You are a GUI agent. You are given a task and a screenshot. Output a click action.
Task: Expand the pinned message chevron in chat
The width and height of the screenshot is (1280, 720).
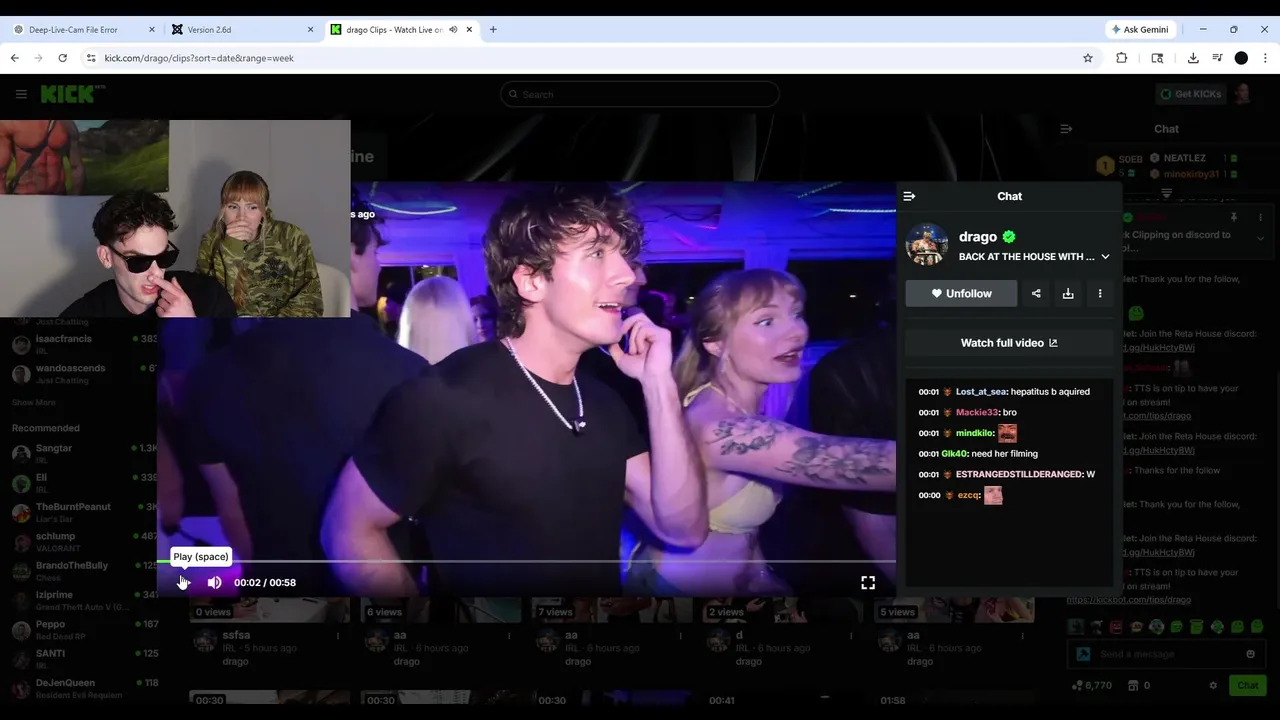1260,238
